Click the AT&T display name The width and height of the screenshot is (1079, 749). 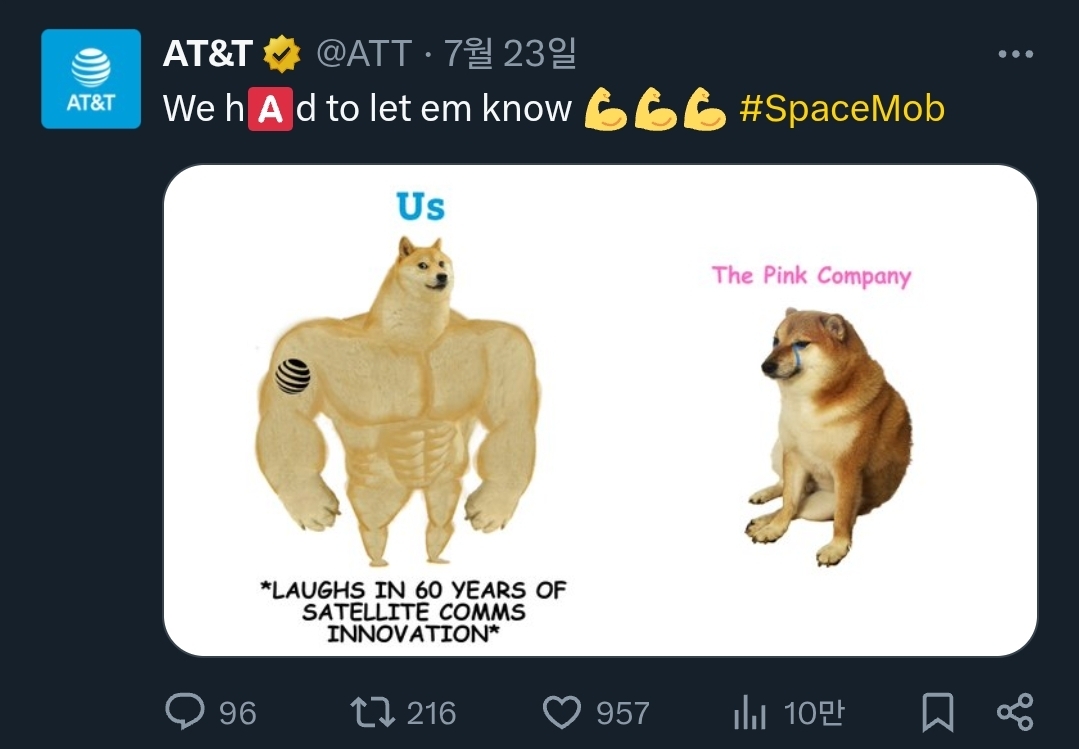(208, 54)
